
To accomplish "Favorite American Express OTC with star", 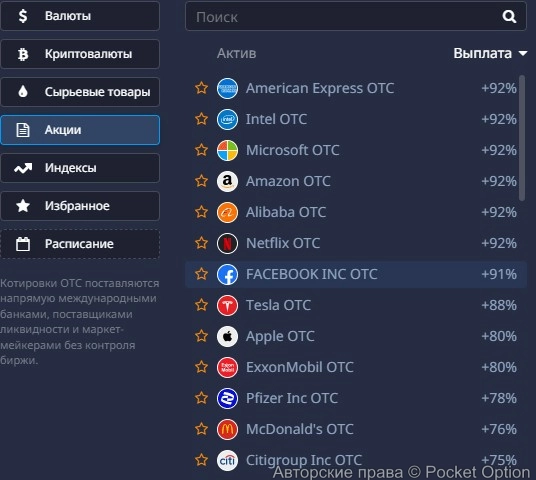I will click(201, 88).
